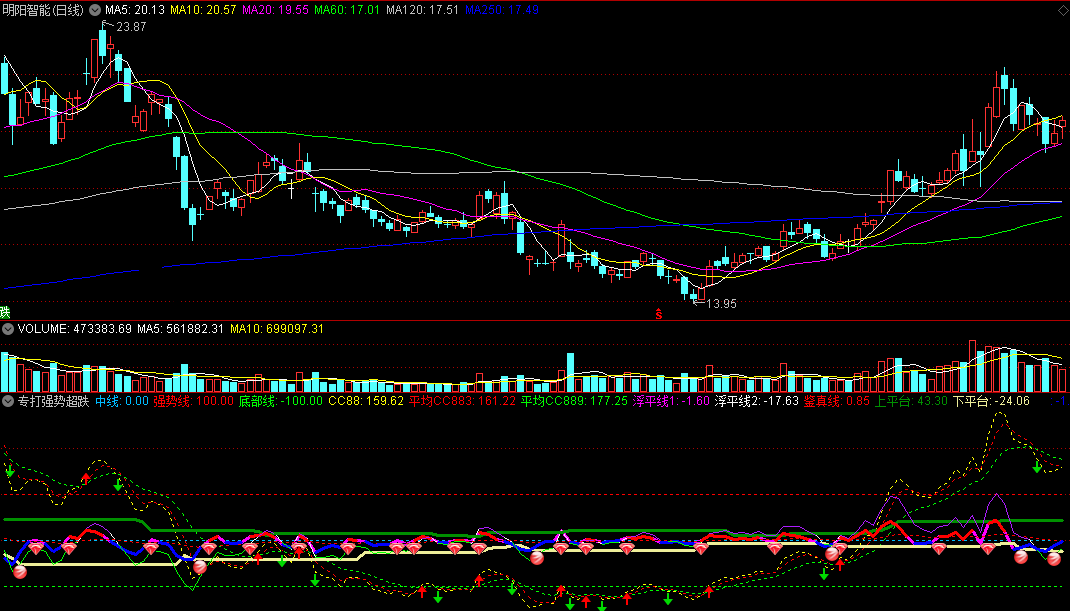Click the 强势线: 100.00 value
Image resolution: width=1070 pixels, height=611 pixels.
point(193,401)
